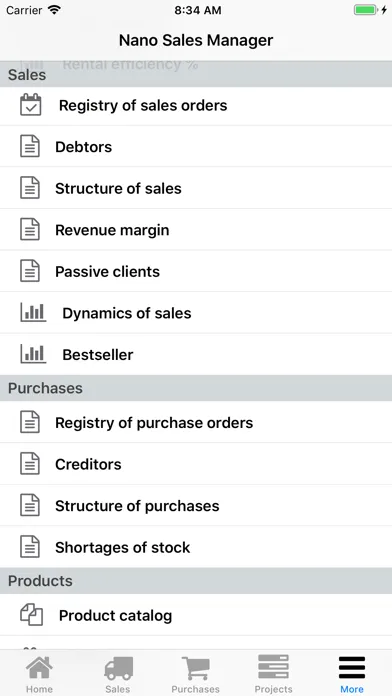This screenshot has height=696, width=392.
Task: Open Registry of purchase orders
Action: [196, 423]
